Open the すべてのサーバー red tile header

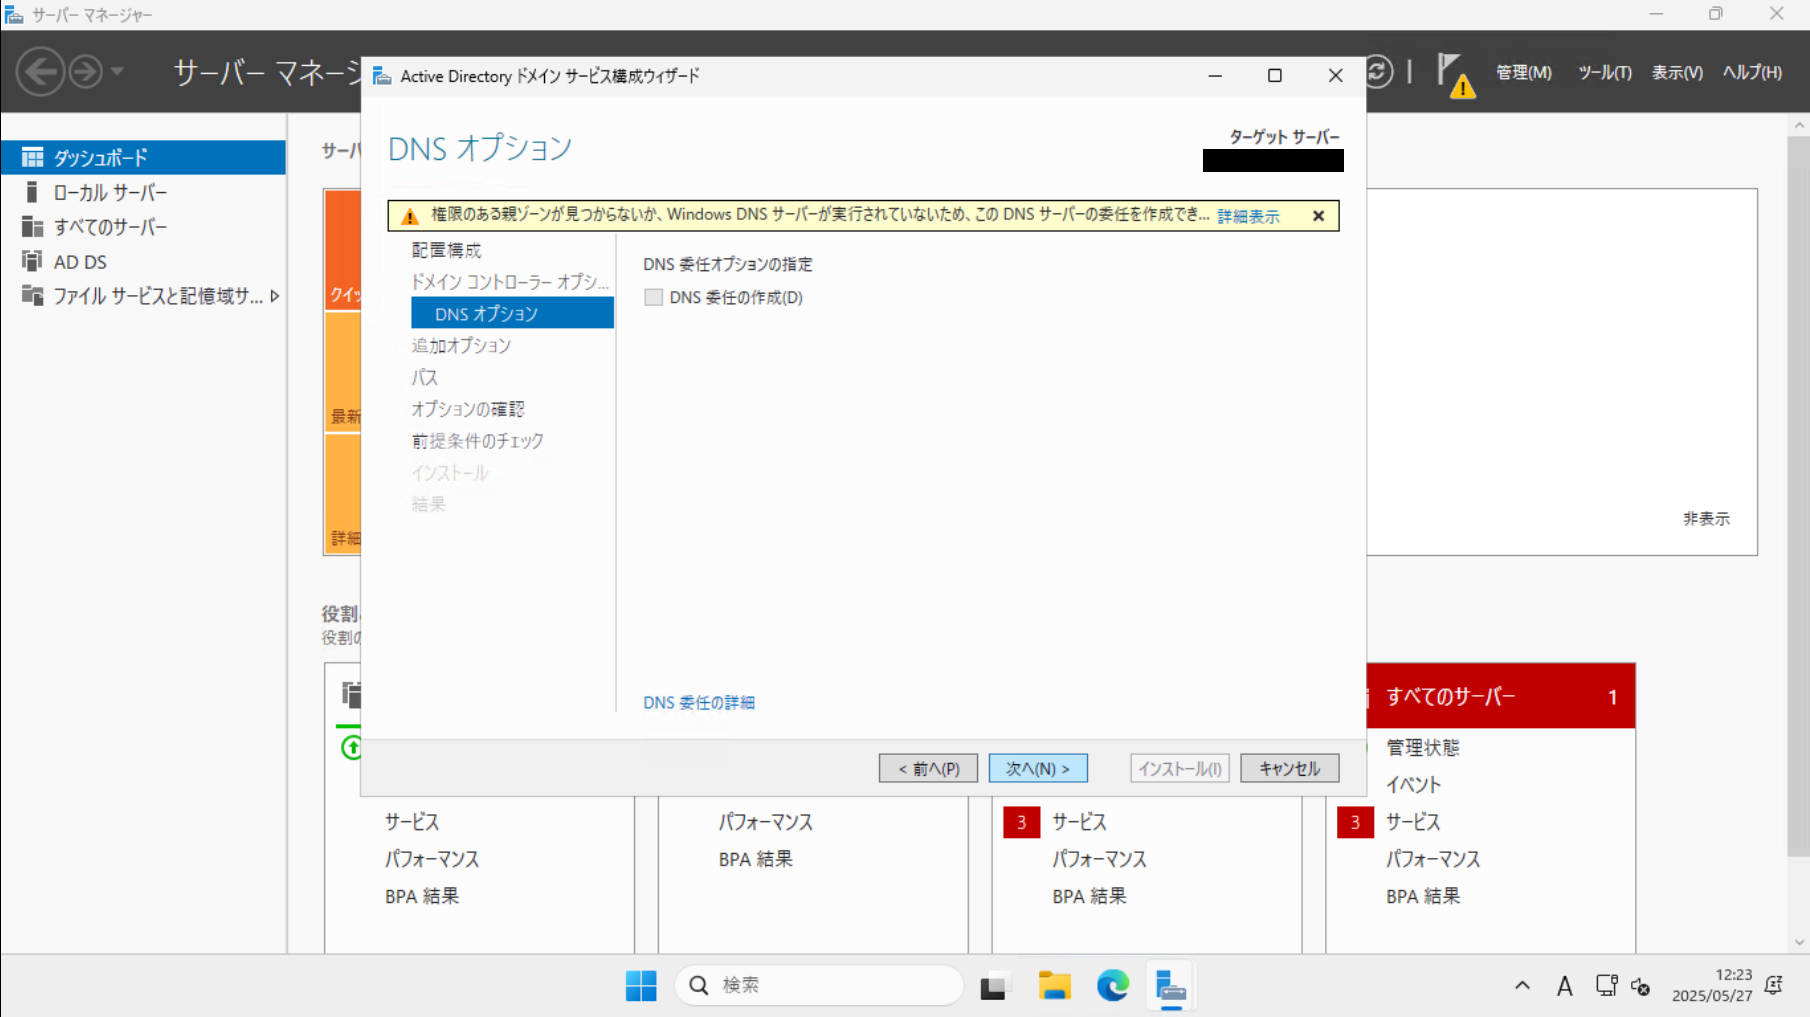coord(1500,696)
